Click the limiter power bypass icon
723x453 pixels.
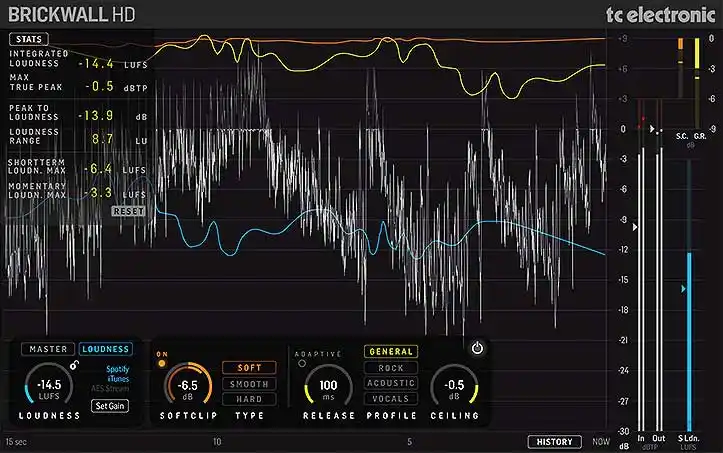point(477,348)
